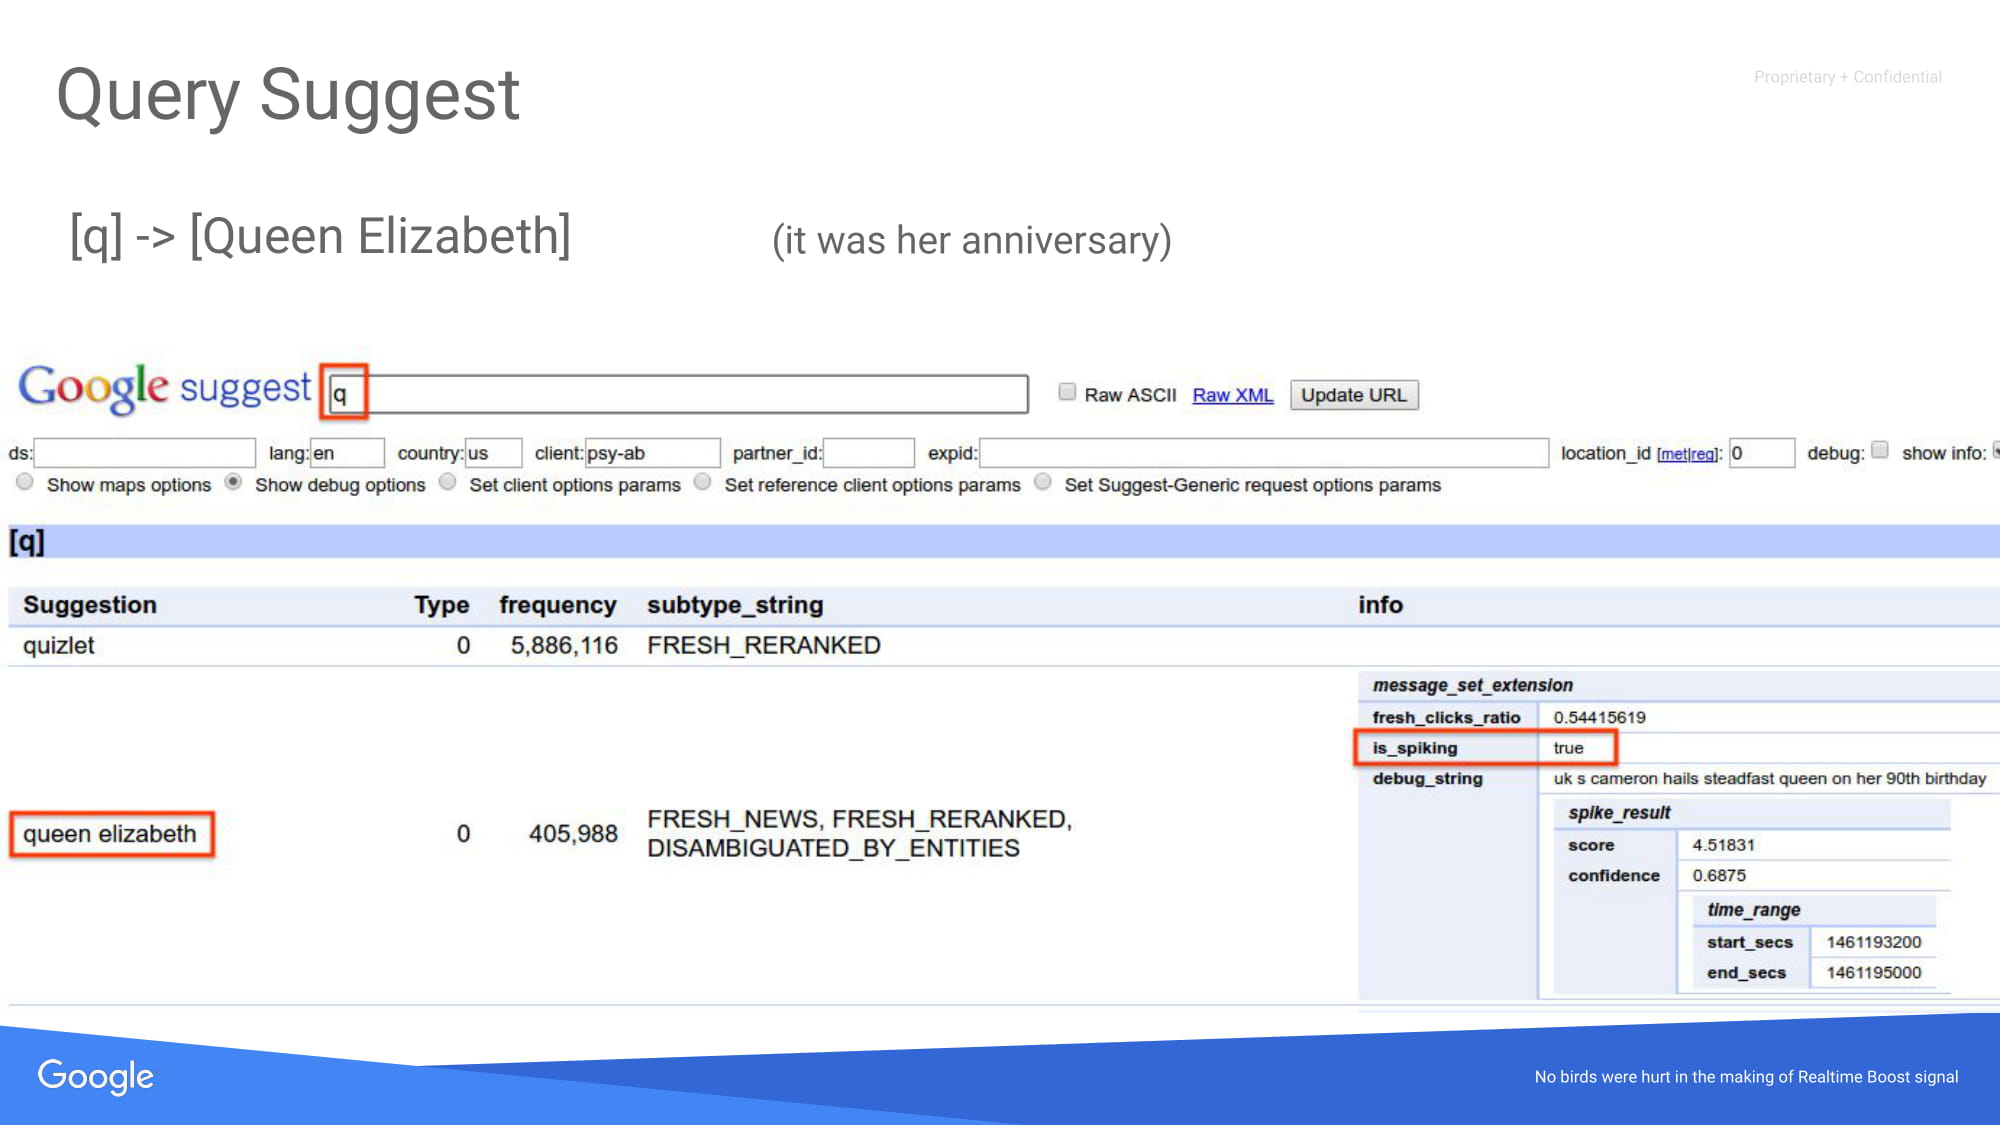The width and height of the screenshot is (2000, 1125).
Task: Focus the ds input field
Action: (145, 453)
